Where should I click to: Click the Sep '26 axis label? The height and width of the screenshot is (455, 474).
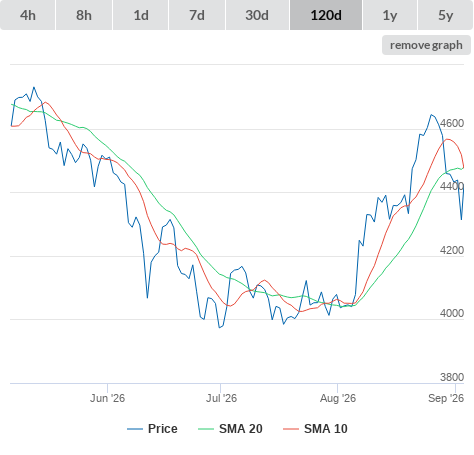point(446,398)
